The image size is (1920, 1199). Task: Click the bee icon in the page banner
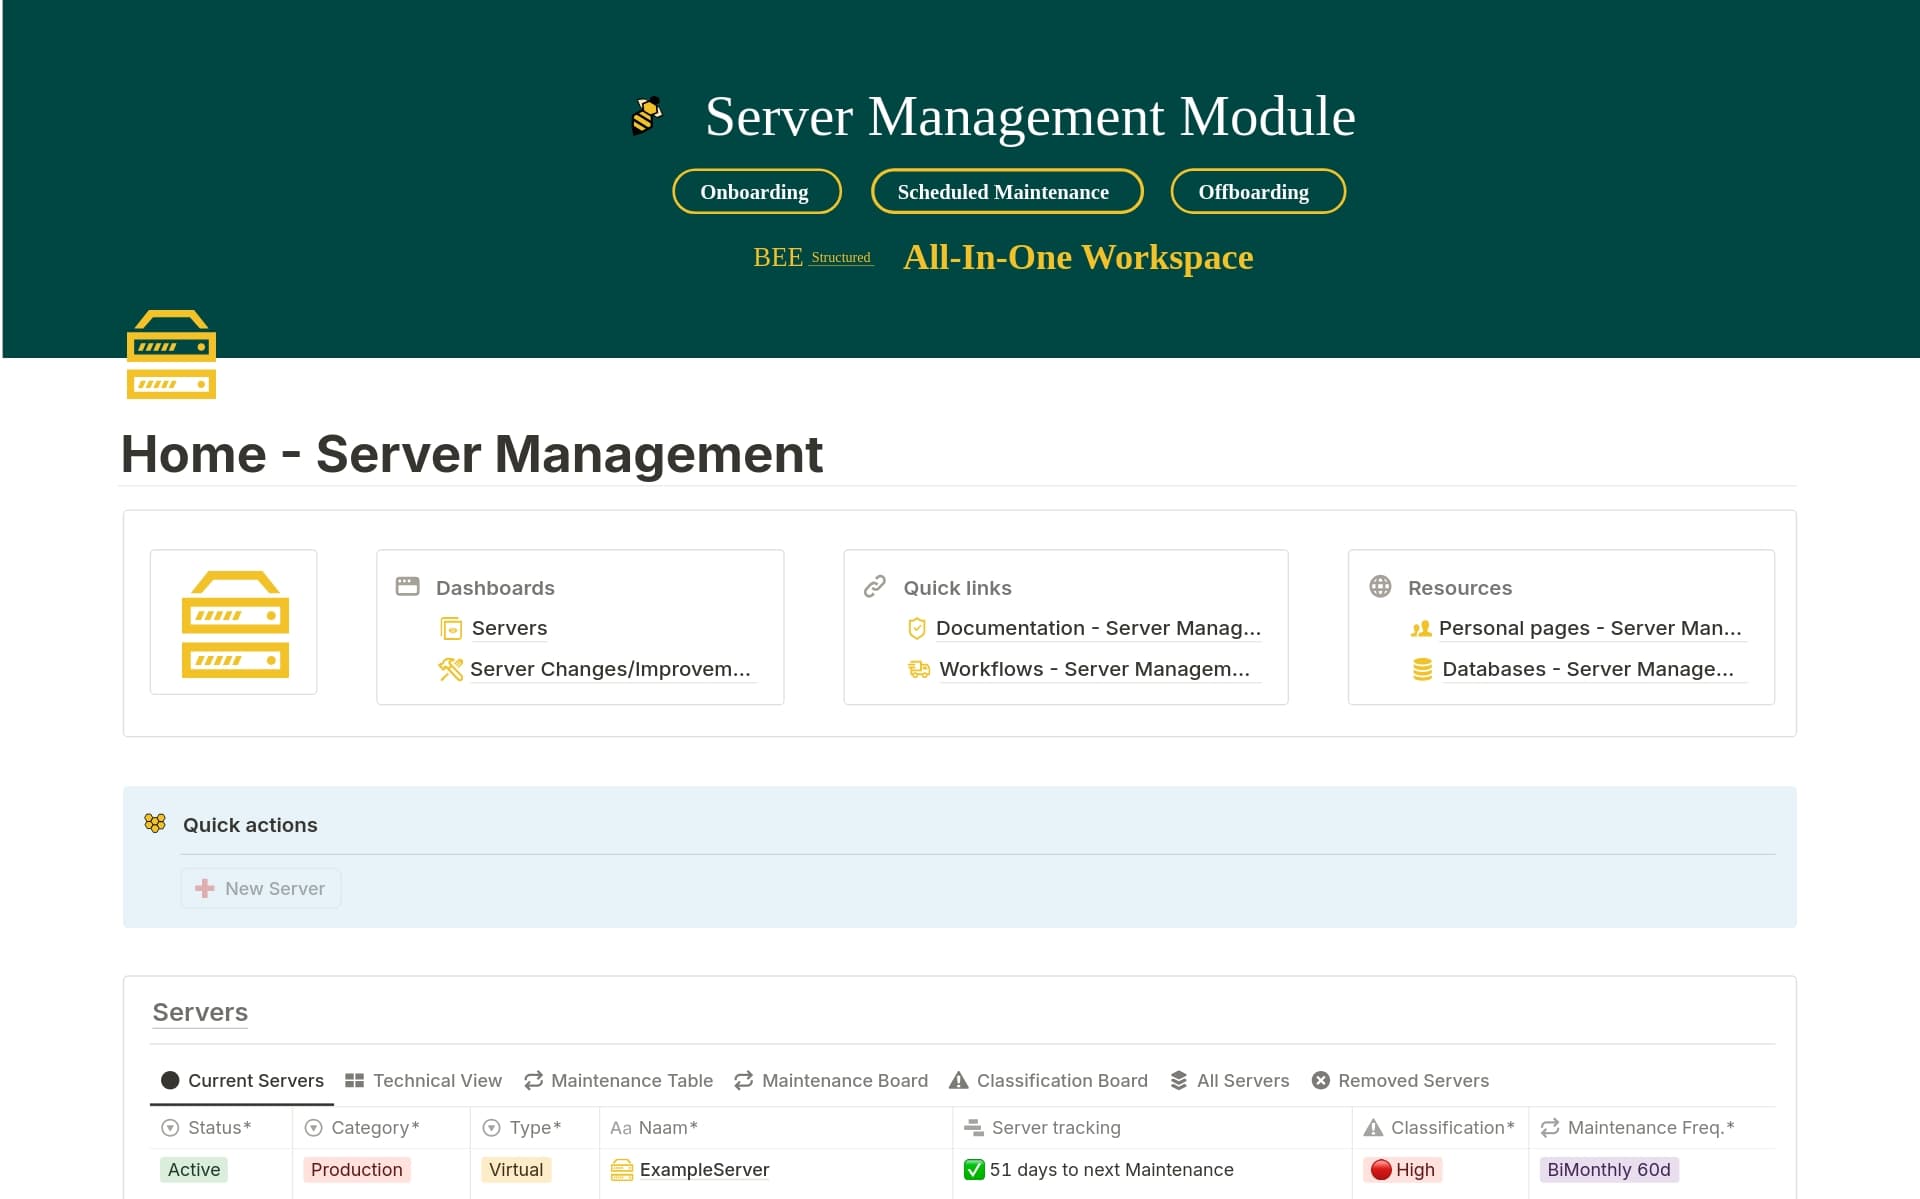[646, 115]
